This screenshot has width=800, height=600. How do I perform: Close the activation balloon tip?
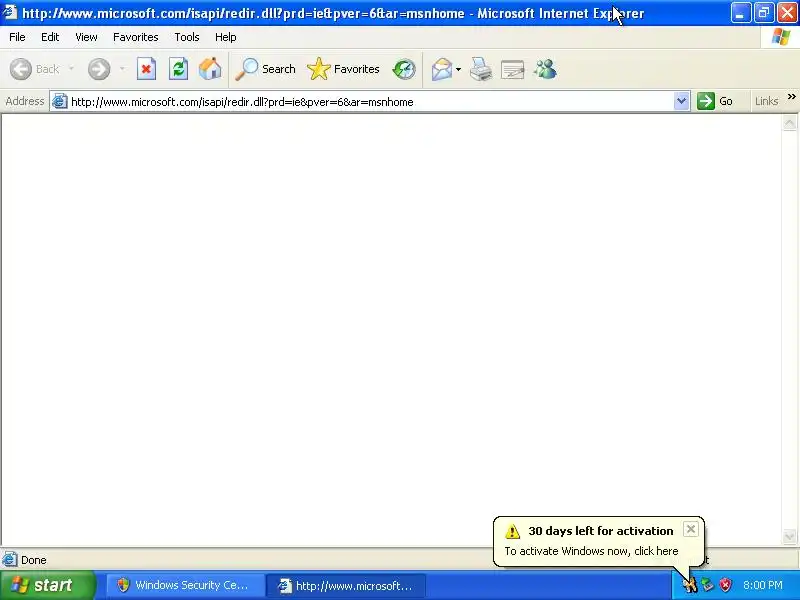(690, 530)
